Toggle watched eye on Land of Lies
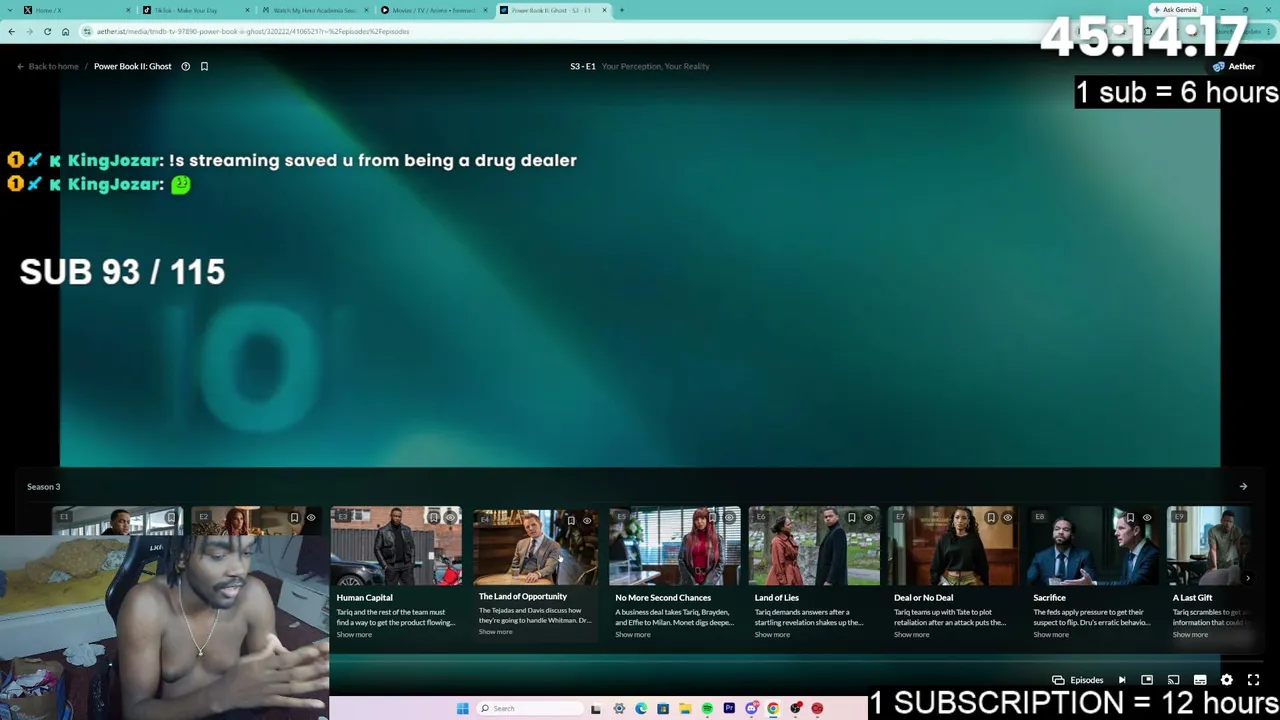Screen dimensions: 1280x720 (x=868, y=517)
